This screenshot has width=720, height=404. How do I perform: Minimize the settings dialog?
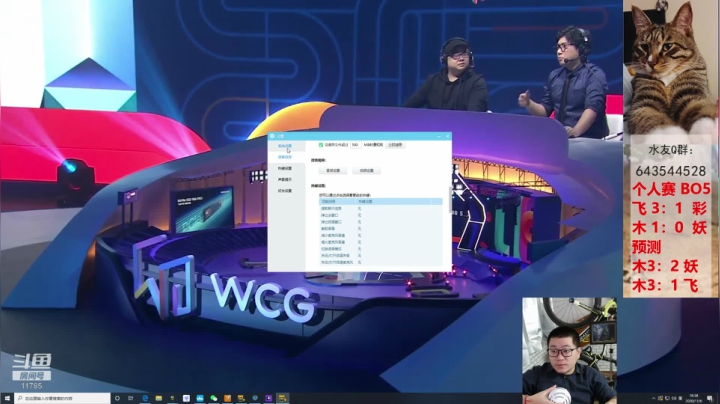pos(439,136)
